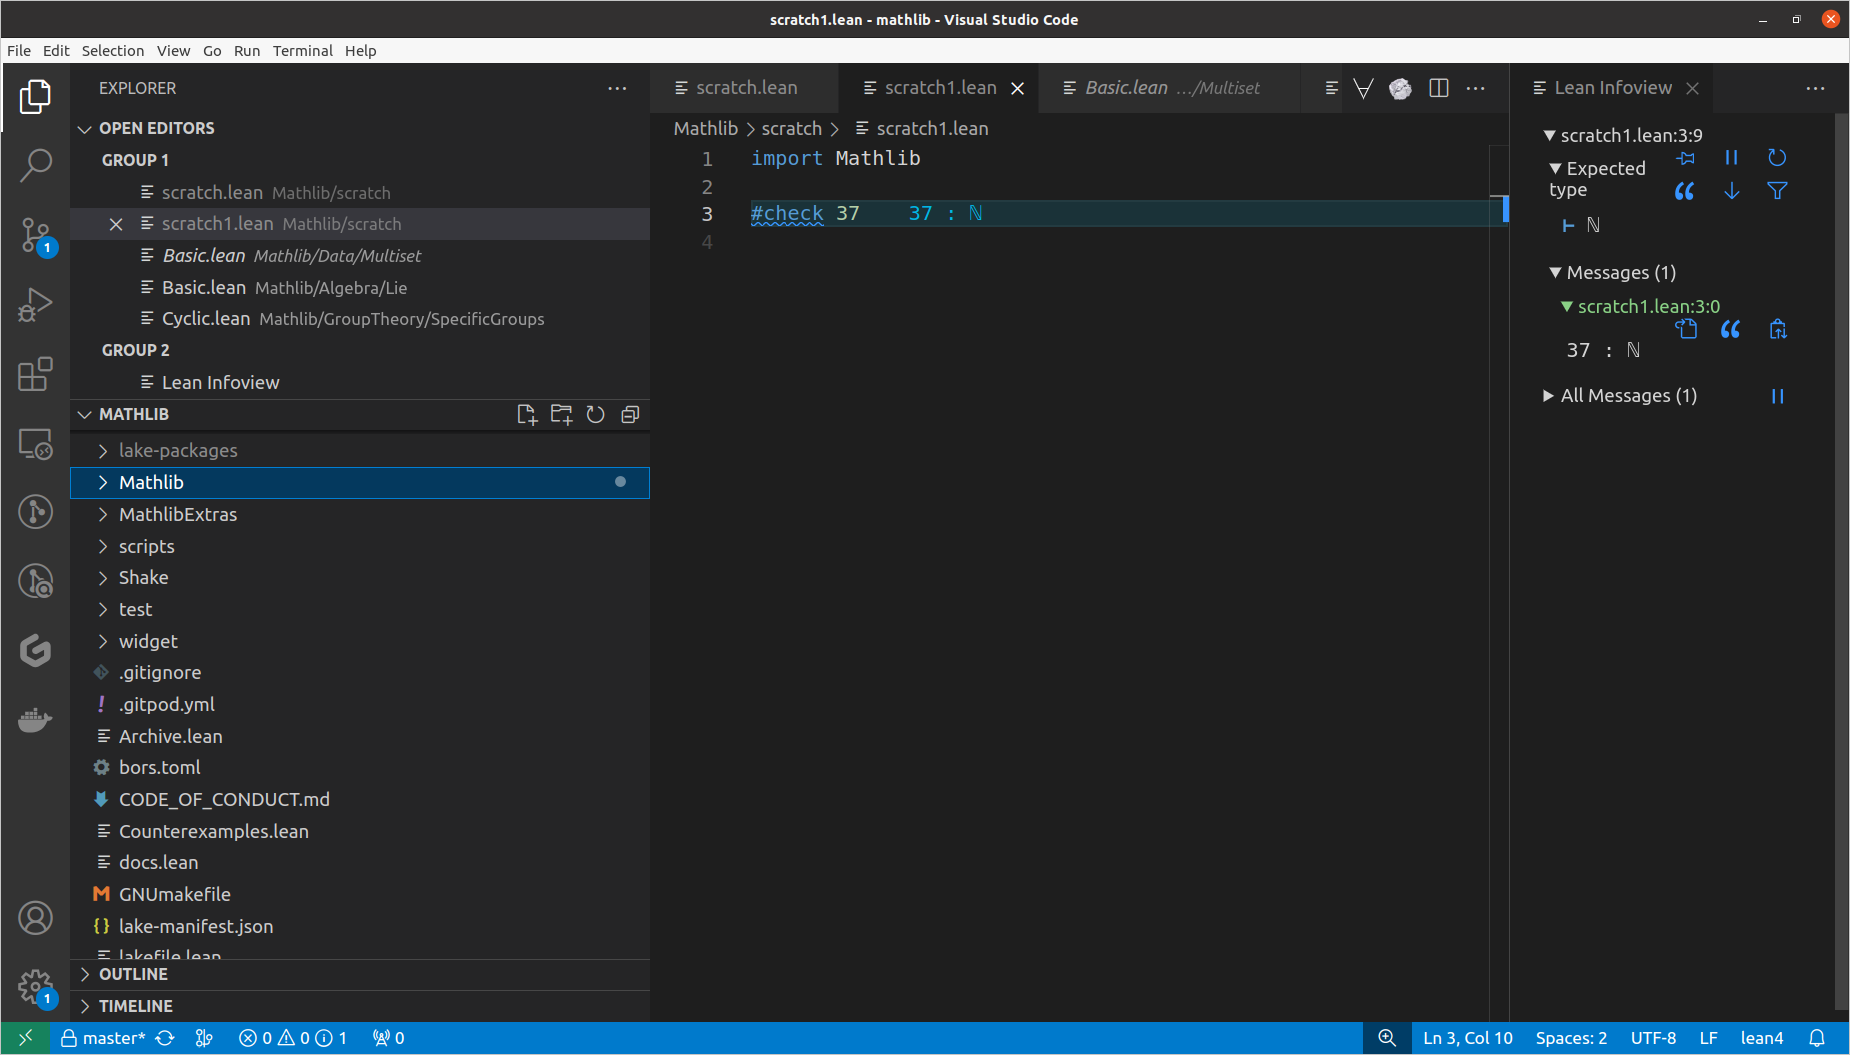
Task: Expand the Mathlib folder
Action: pyautogui.click(x=360, y=483)
